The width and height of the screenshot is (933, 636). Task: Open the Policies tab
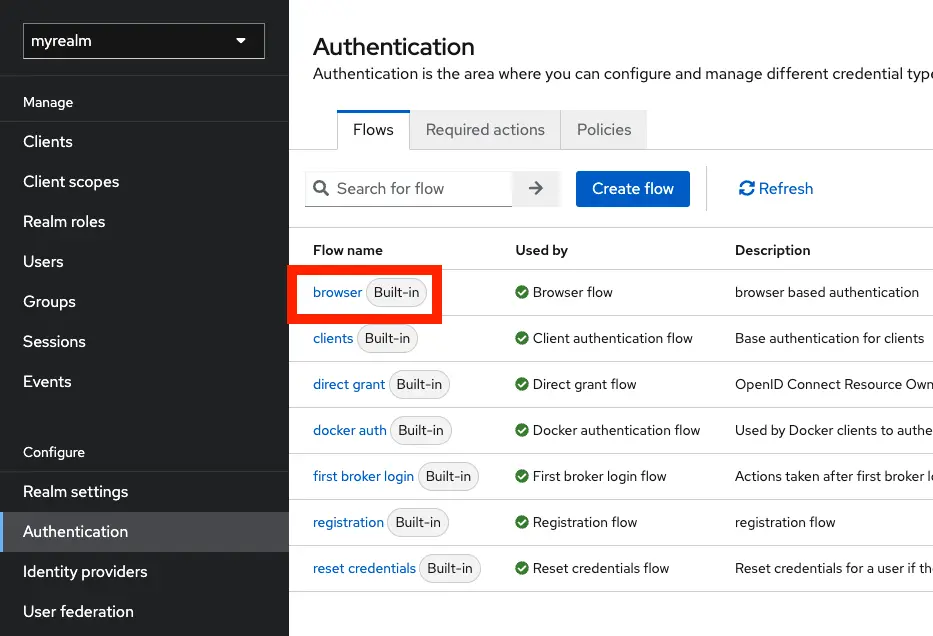coord(603,129)
